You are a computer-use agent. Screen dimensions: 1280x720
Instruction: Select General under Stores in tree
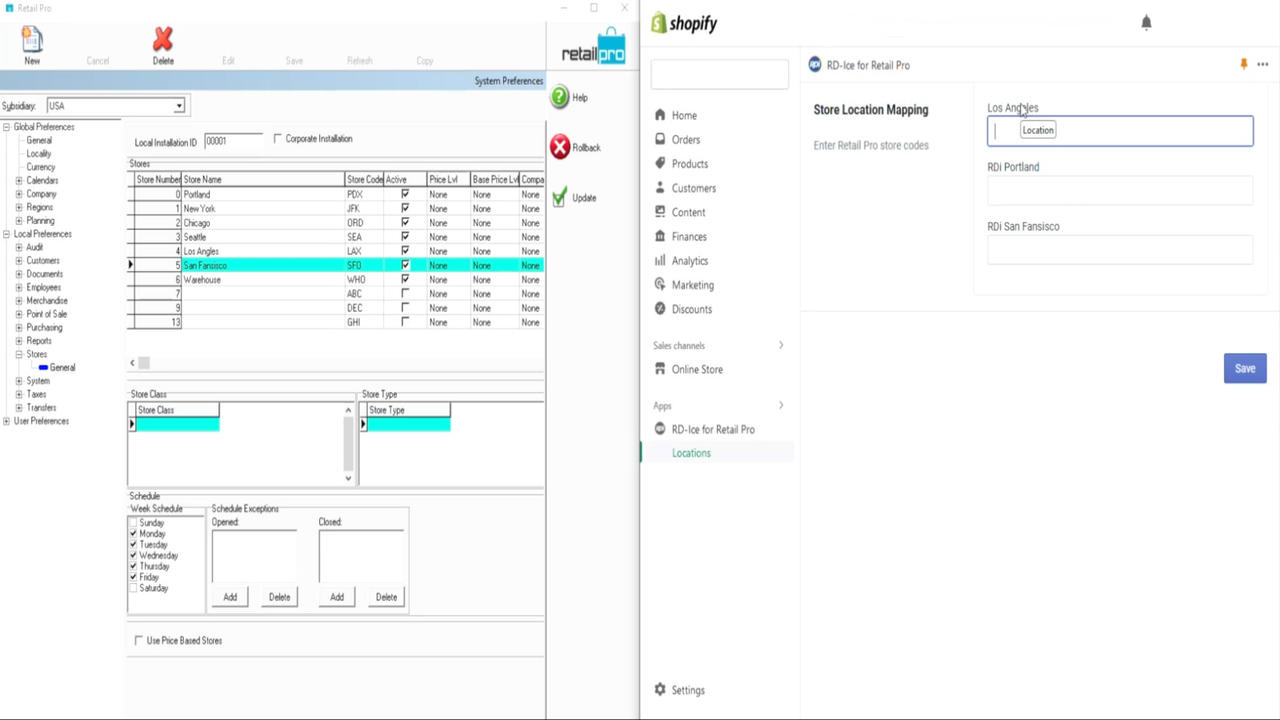tap(62, 367)
